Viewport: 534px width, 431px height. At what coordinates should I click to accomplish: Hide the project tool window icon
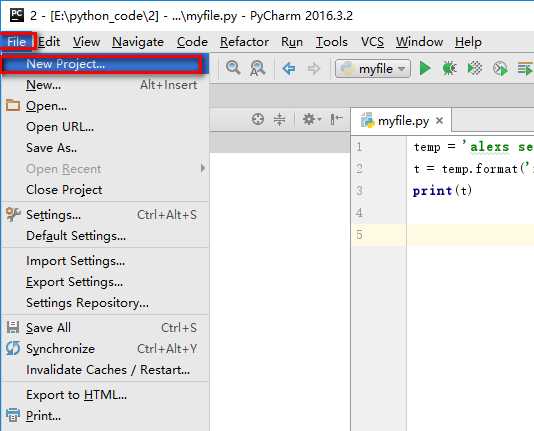[336, 119]
